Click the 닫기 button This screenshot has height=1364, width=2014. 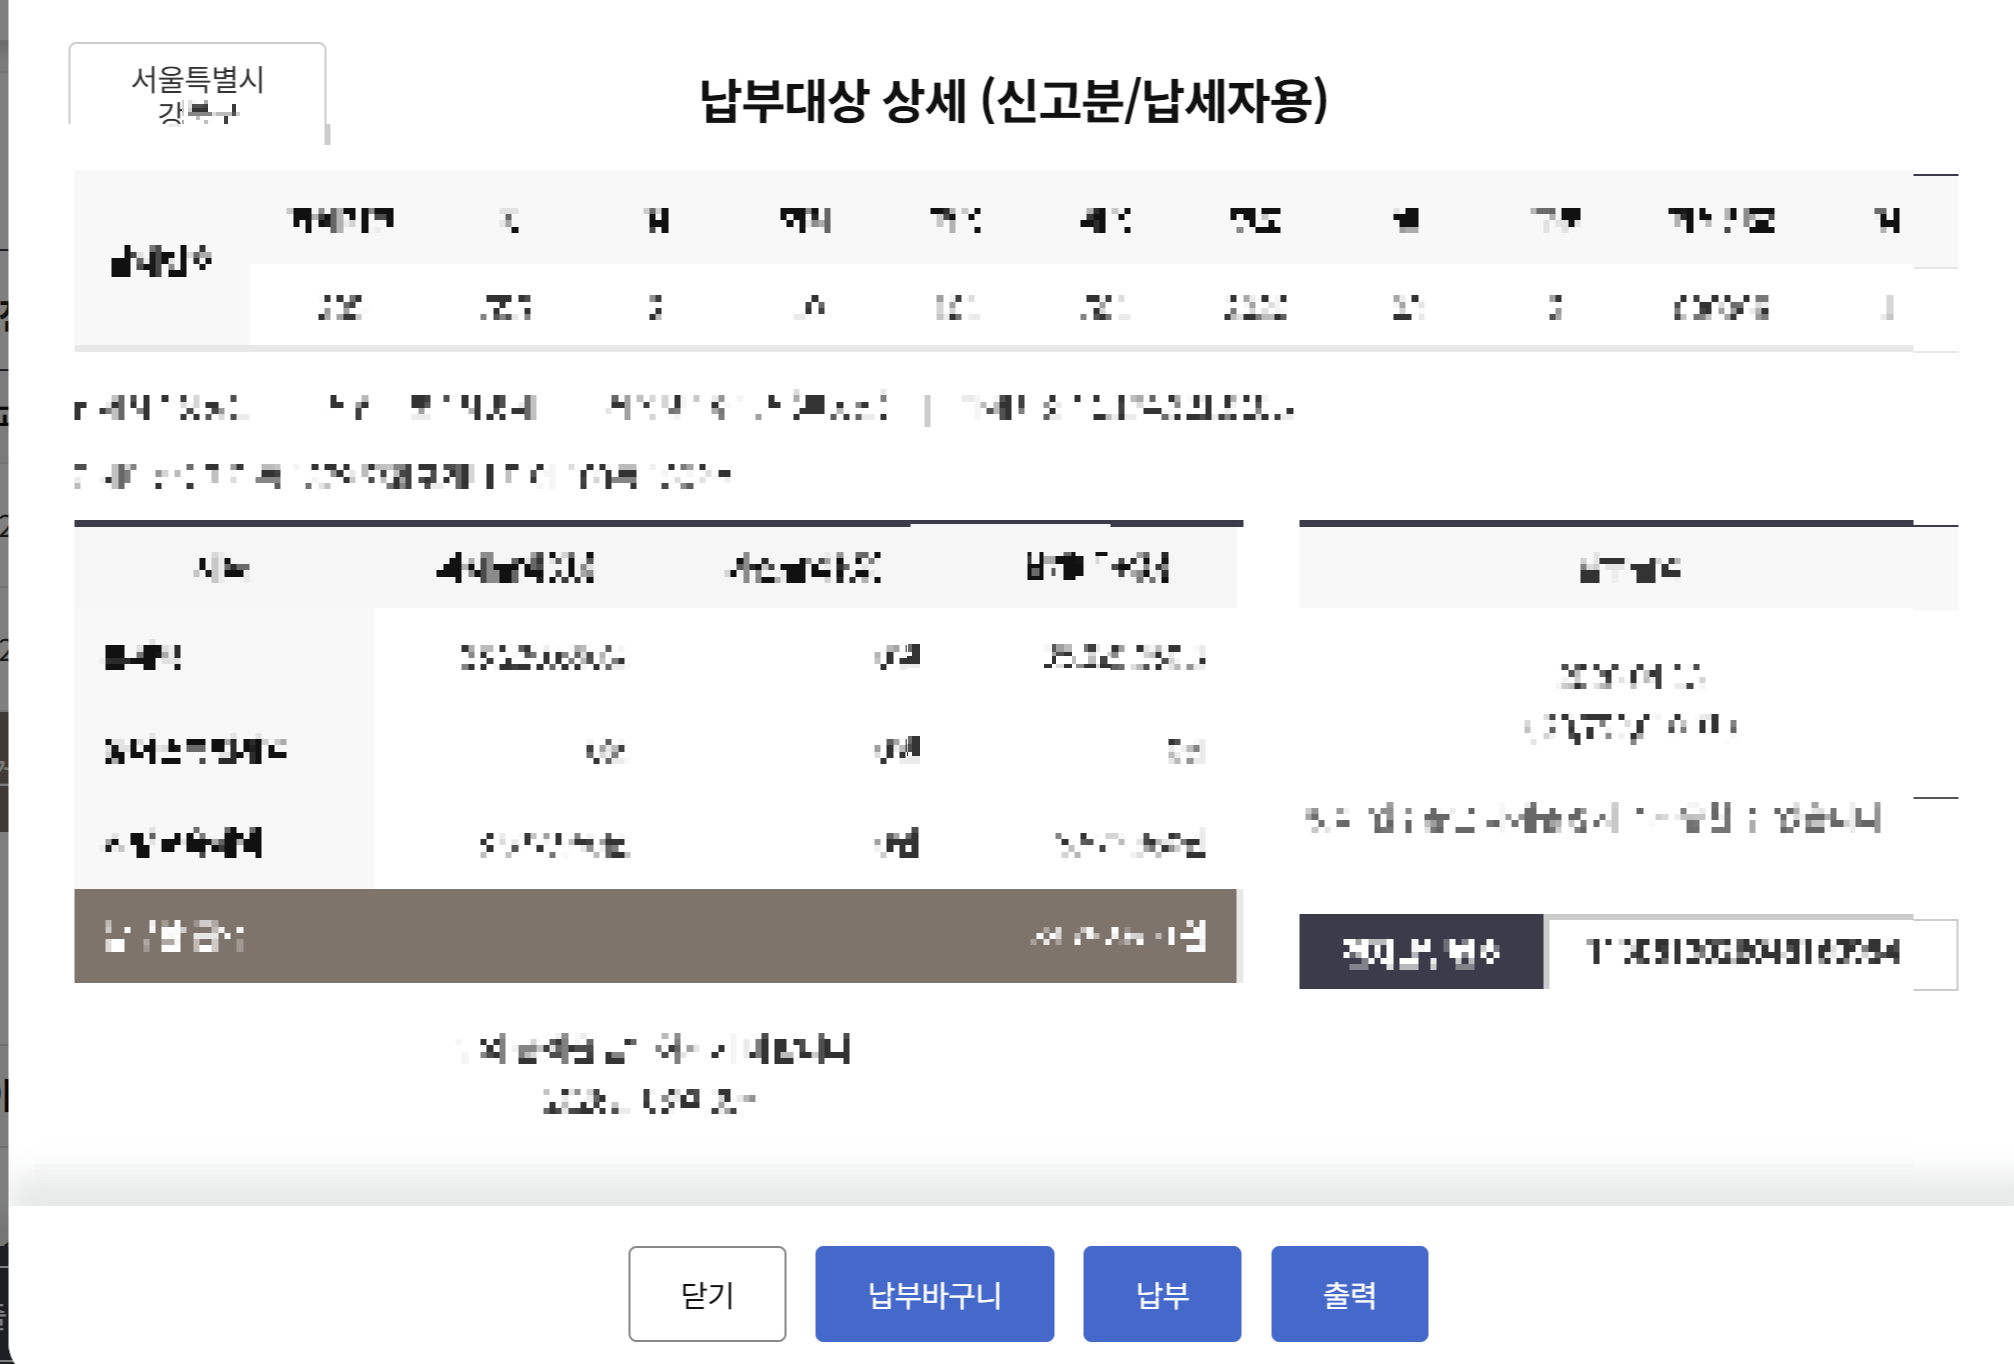click(706, 1294)
